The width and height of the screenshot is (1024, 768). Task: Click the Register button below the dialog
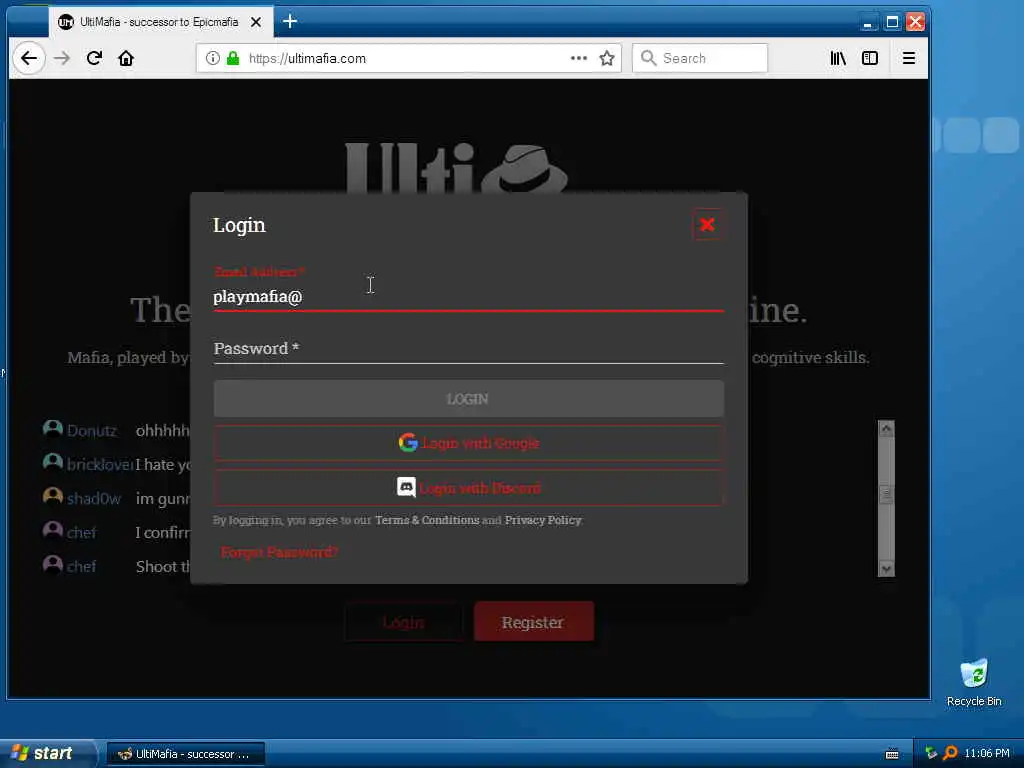[x=534, y=622]
